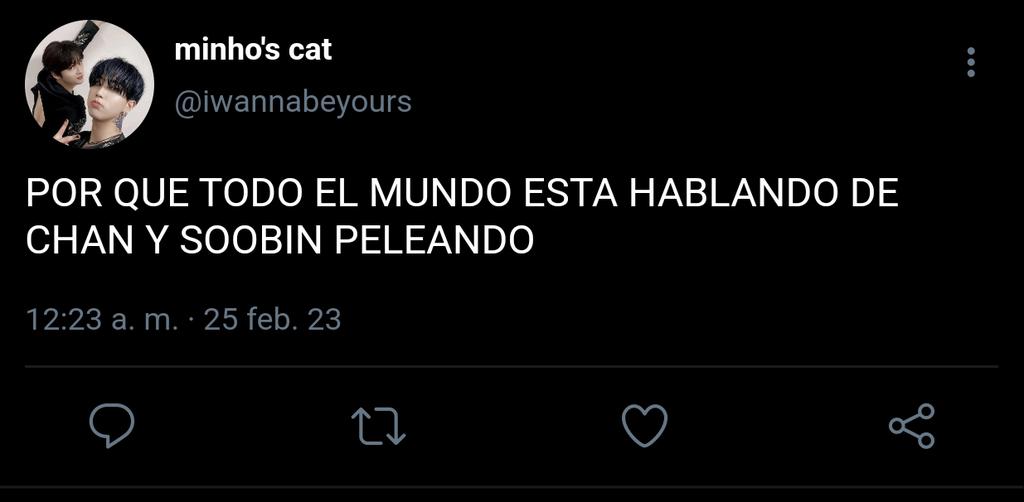Click the tweet text starting POR QUE TODO
The image size is (1024, 502).
point(462,217)
